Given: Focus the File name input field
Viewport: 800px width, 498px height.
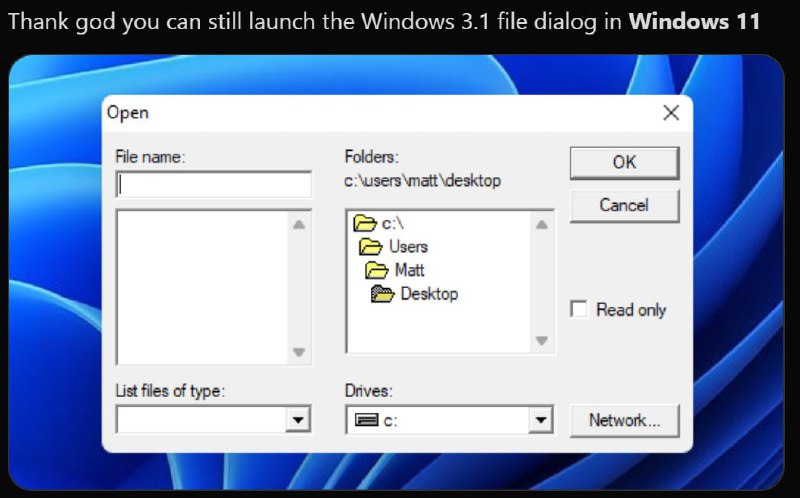Looking at the screenshot, I should [214, 184].
